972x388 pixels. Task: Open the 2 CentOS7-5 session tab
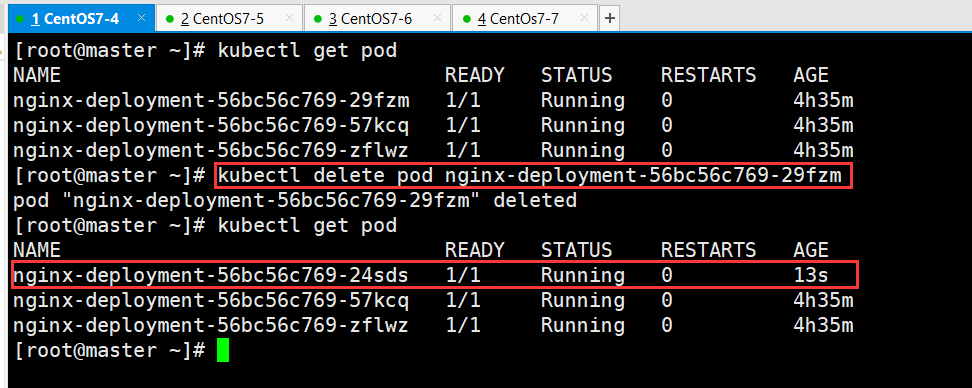click(228, 19)
